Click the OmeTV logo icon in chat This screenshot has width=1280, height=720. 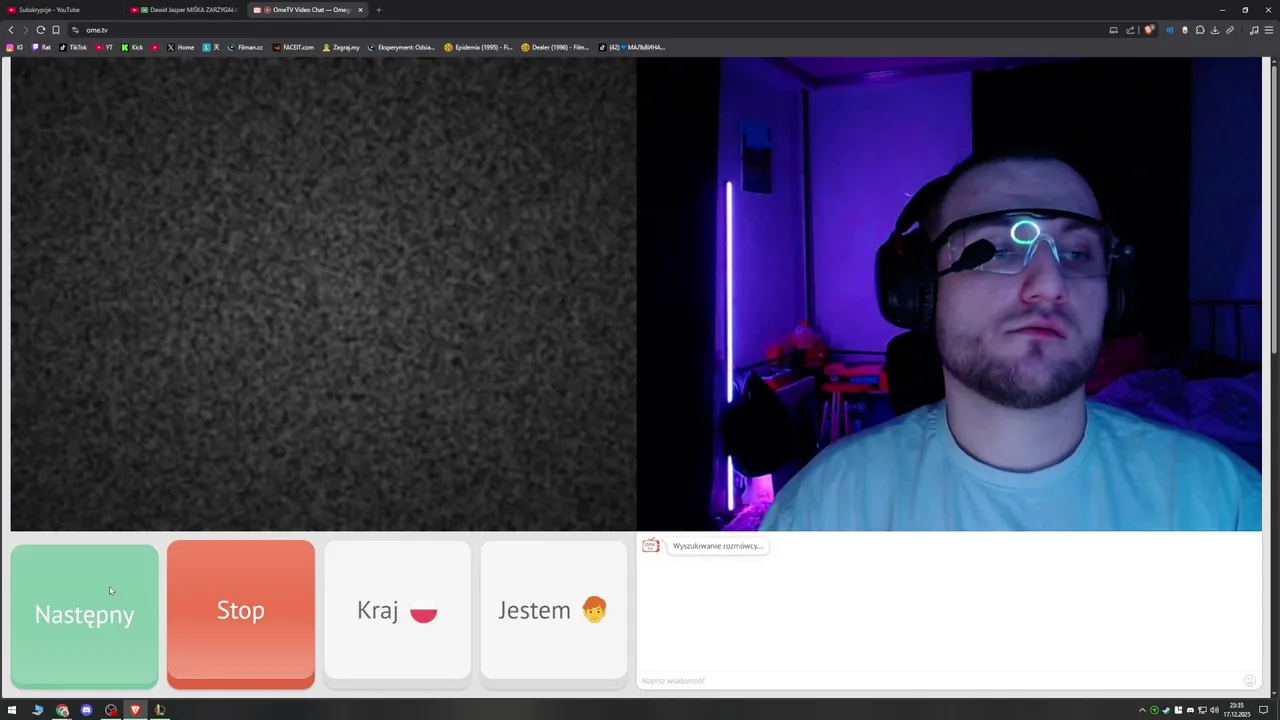click(651, 545)
